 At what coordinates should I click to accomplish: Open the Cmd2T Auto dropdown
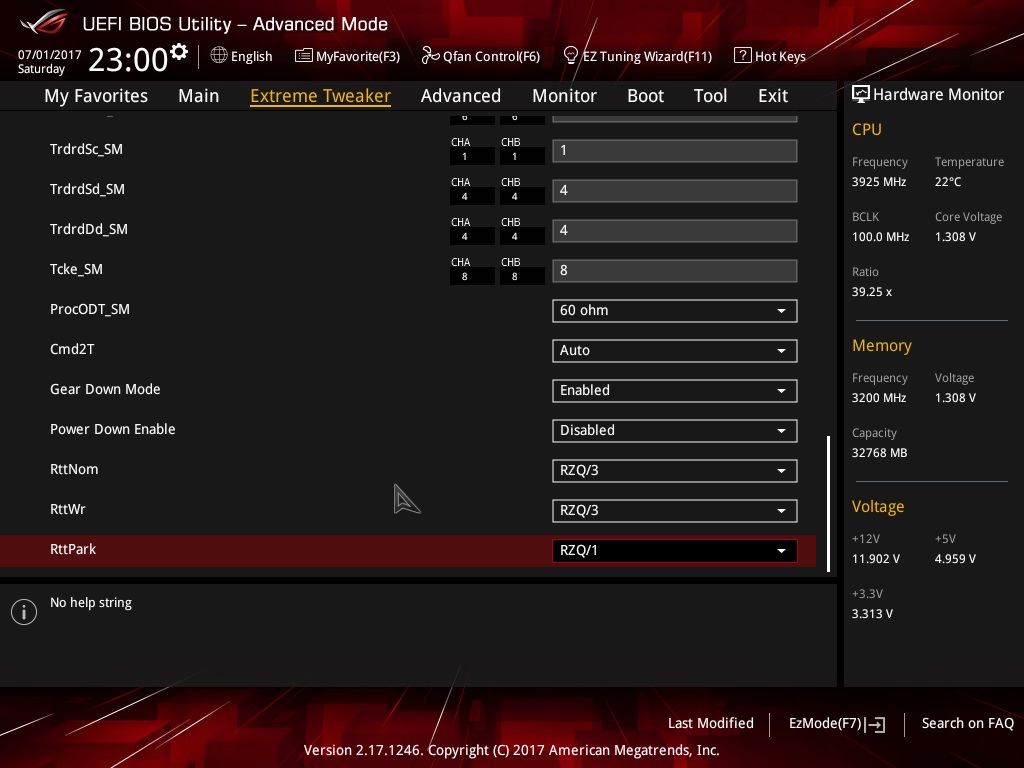[x=674, y=351]
